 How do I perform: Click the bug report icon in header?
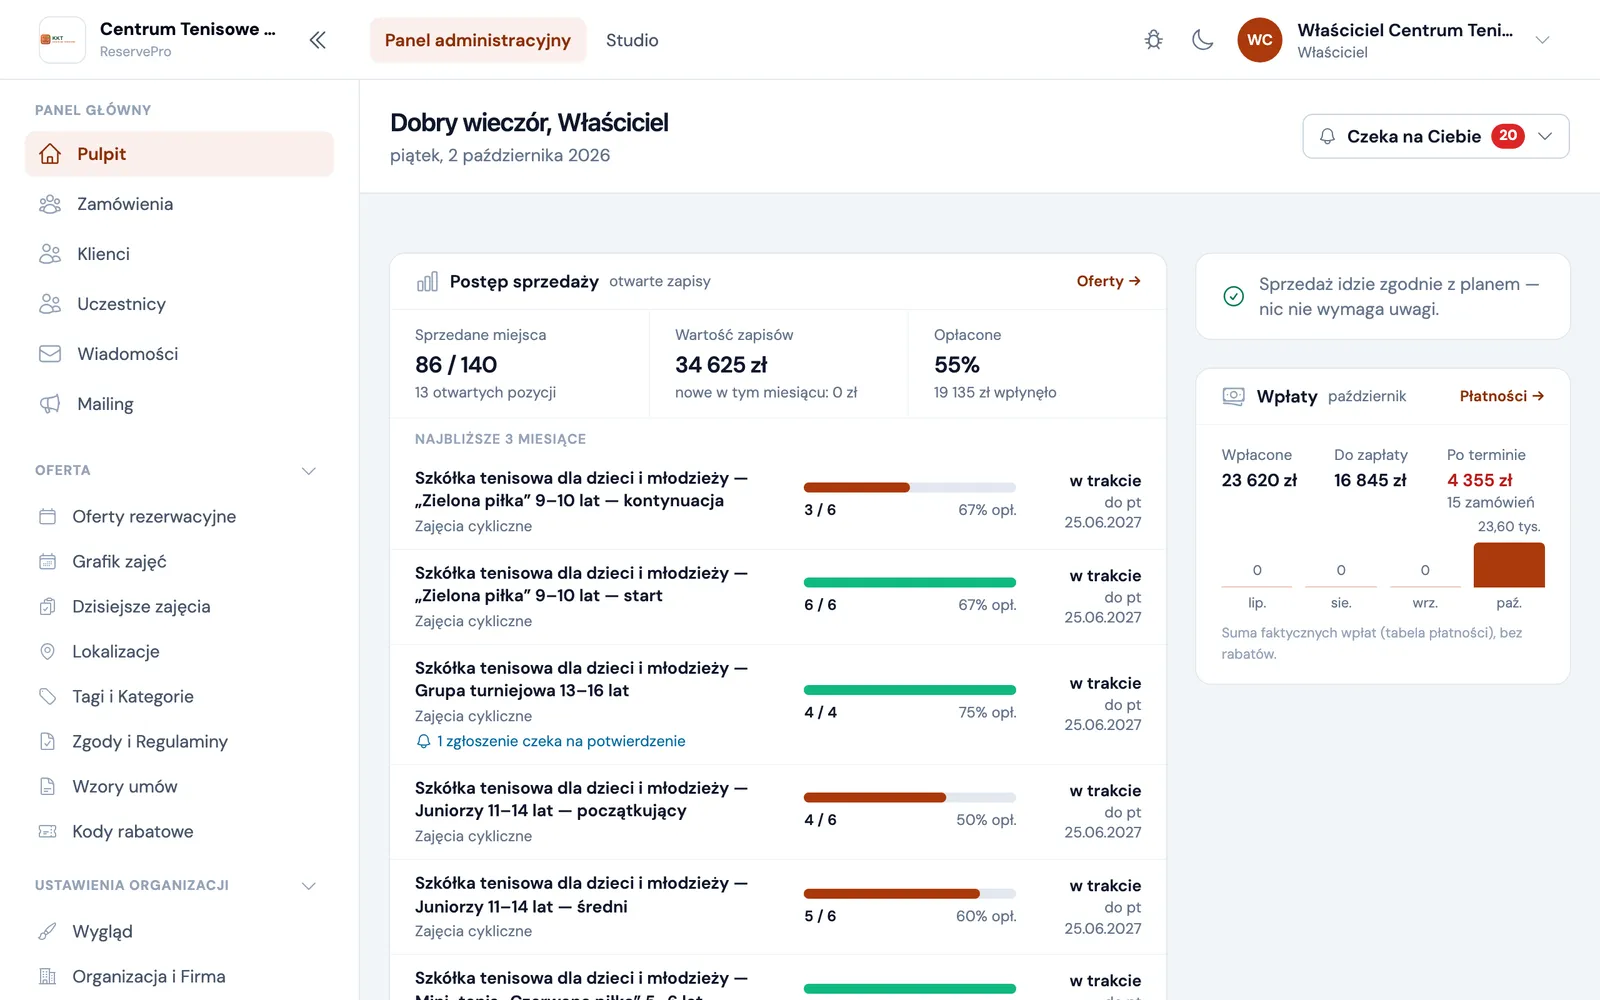[1154, 40]
